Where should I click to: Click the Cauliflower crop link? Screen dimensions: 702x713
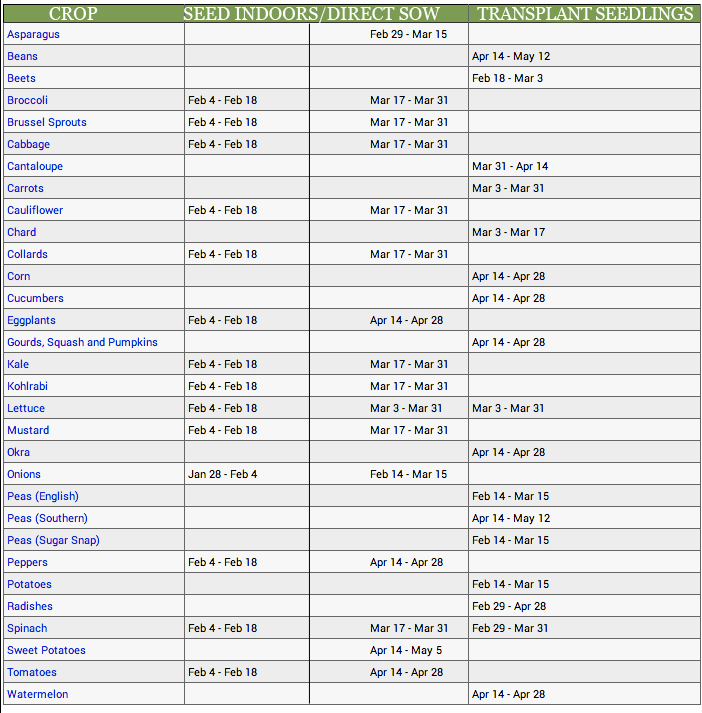pyautogui.click(x=35, y=211)
